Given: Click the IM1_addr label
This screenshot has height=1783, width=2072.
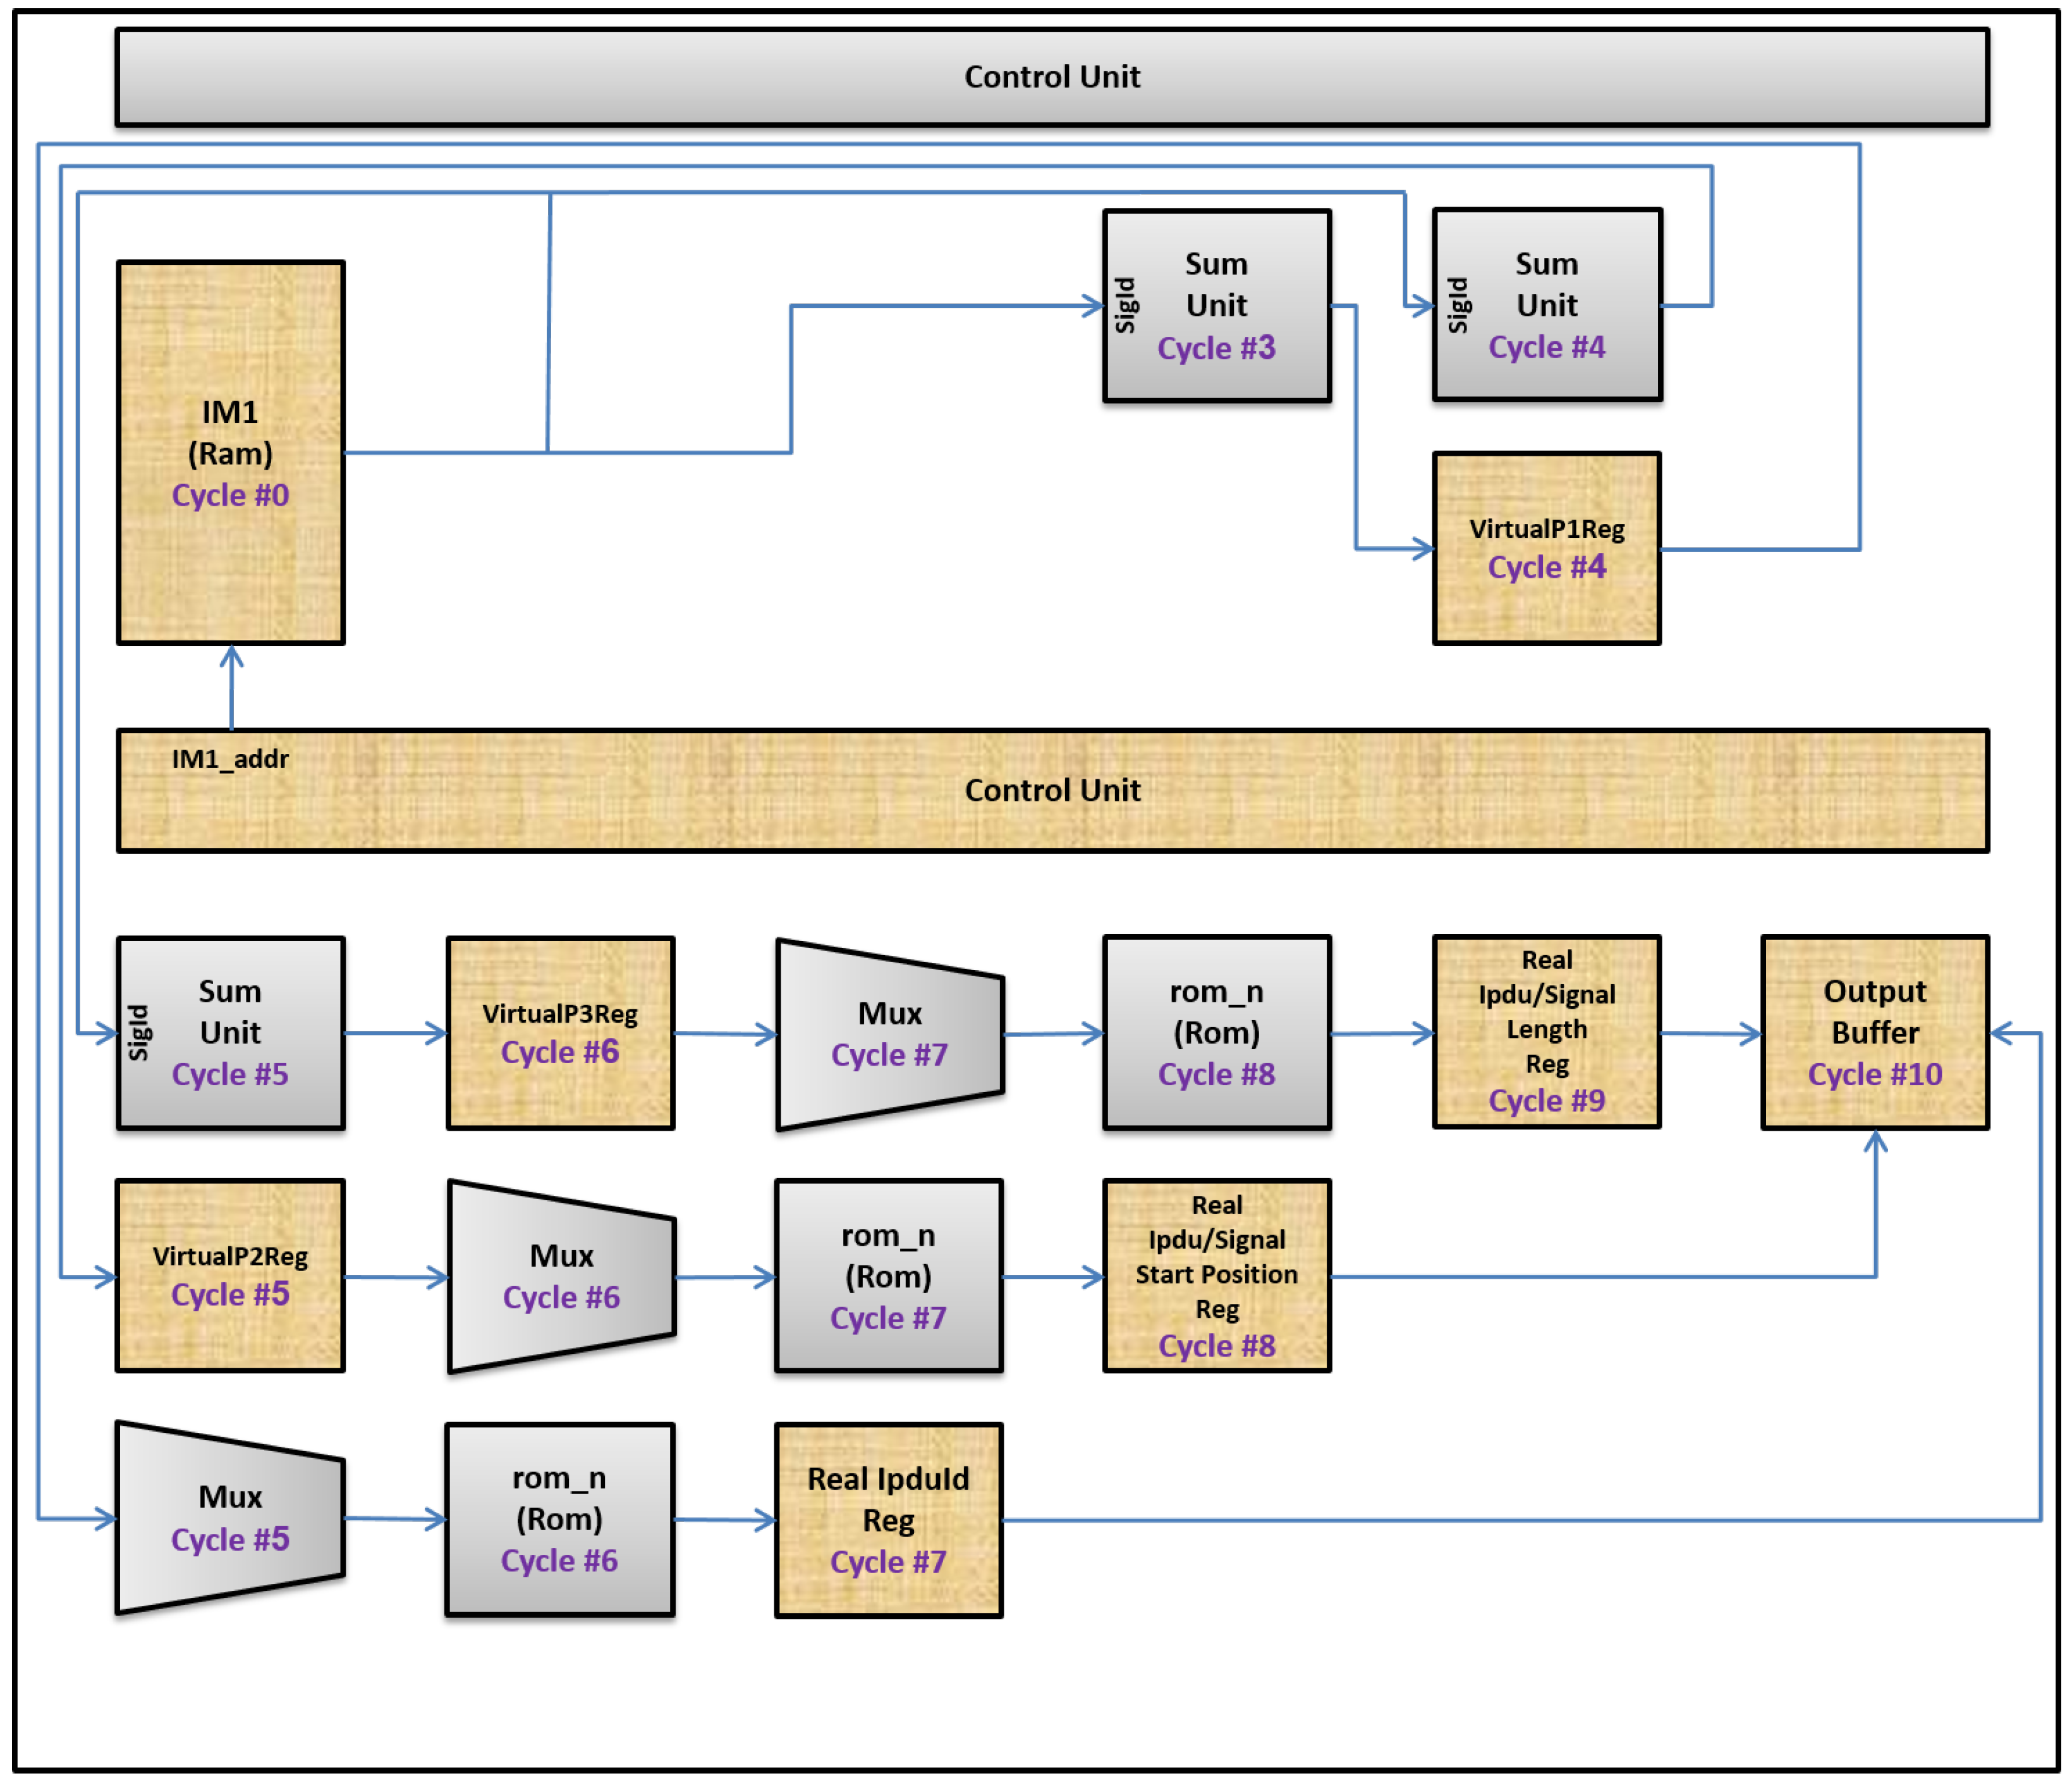Looking at the screenshot, I should [230, 759].
